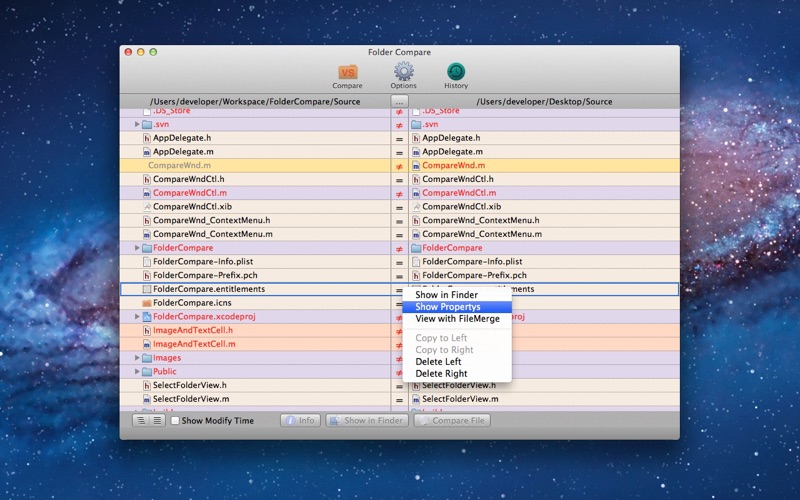Click right .svn folder icon
This screenshot has height=500, width=800.
416,124
